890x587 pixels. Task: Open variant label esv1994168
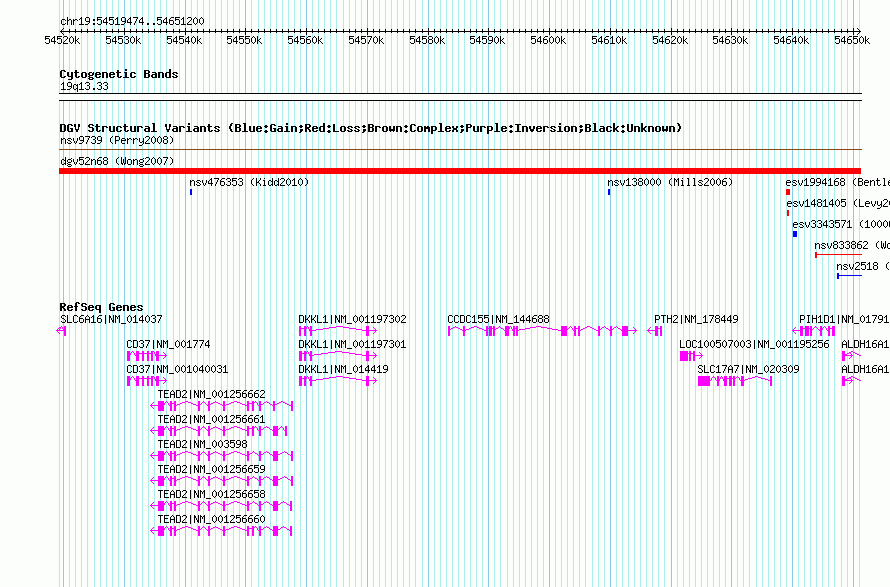[x=838, y=183]
